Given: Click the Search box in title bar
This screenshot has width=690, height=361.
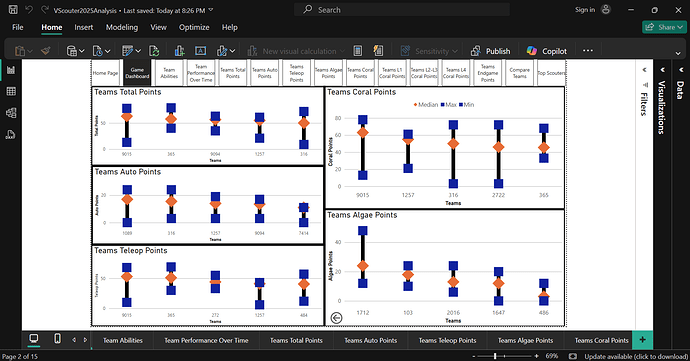Looking at the screenshot, I should coord(401,10).
